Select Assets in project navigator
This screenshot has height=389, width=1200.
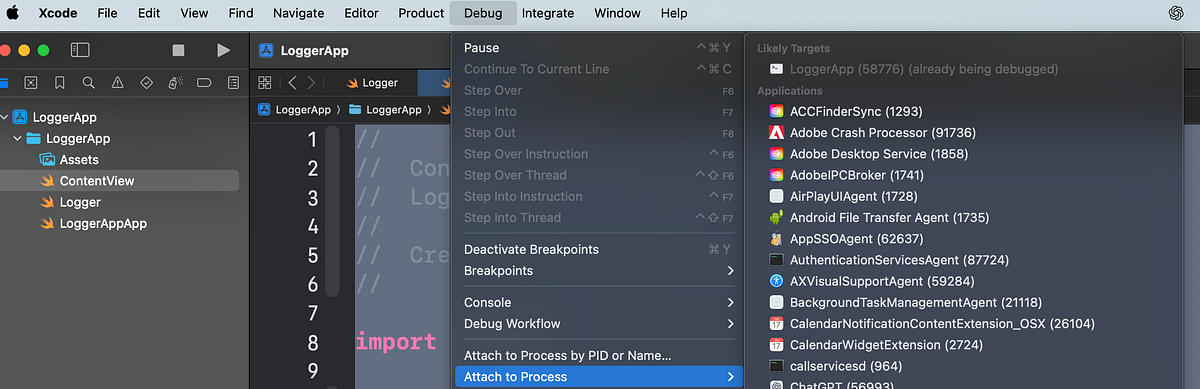[x=79, y=159]
